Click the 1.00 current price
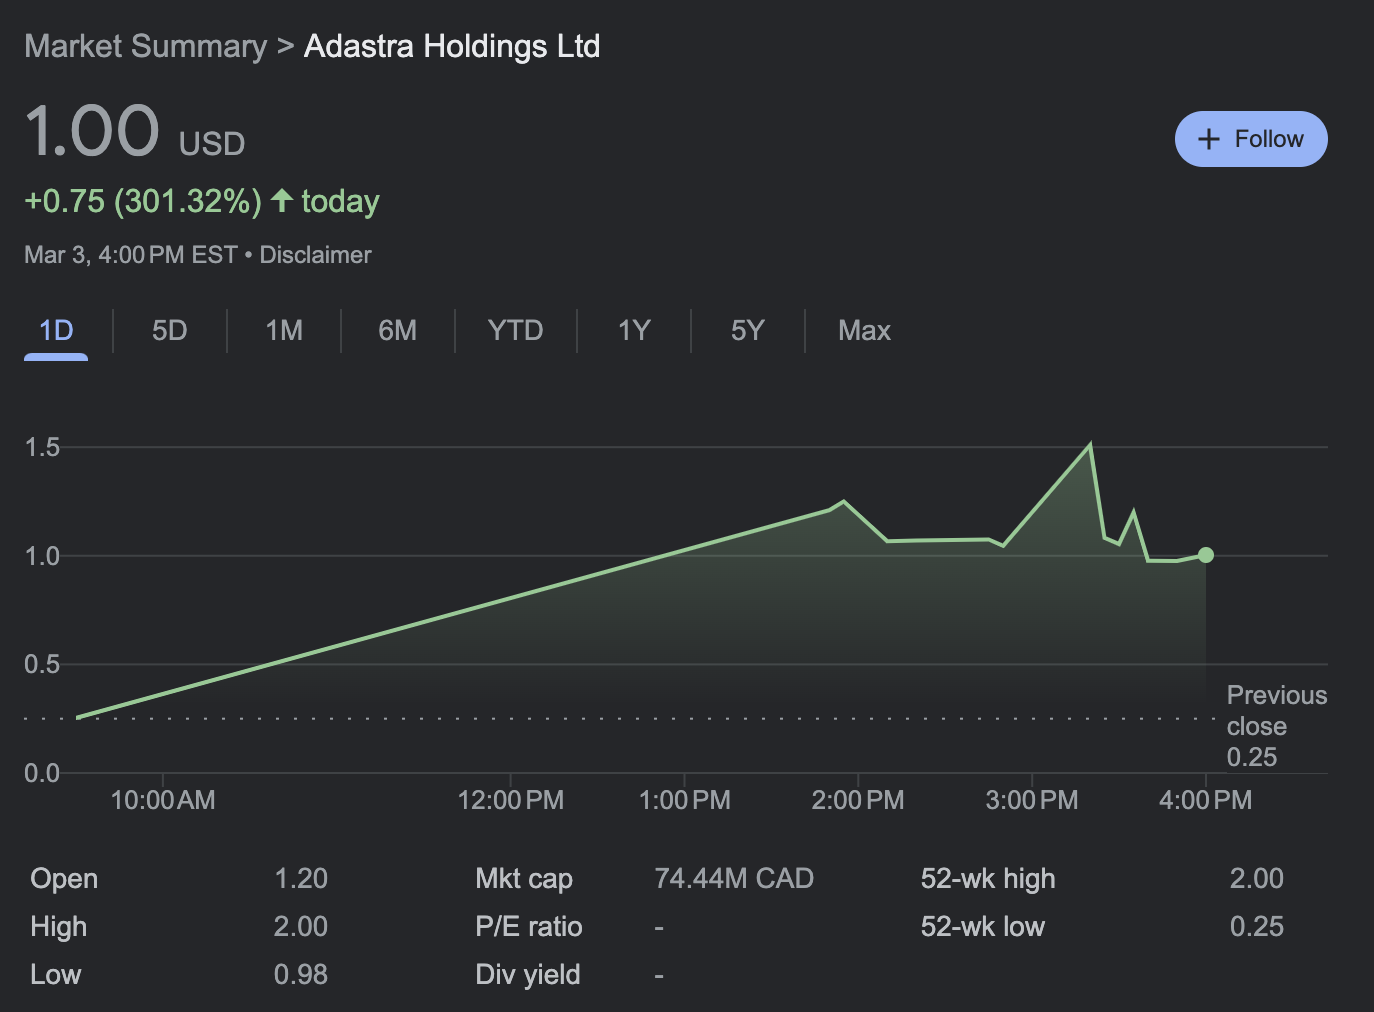Screen dimensions: 1374x1012 coord(92,132)
